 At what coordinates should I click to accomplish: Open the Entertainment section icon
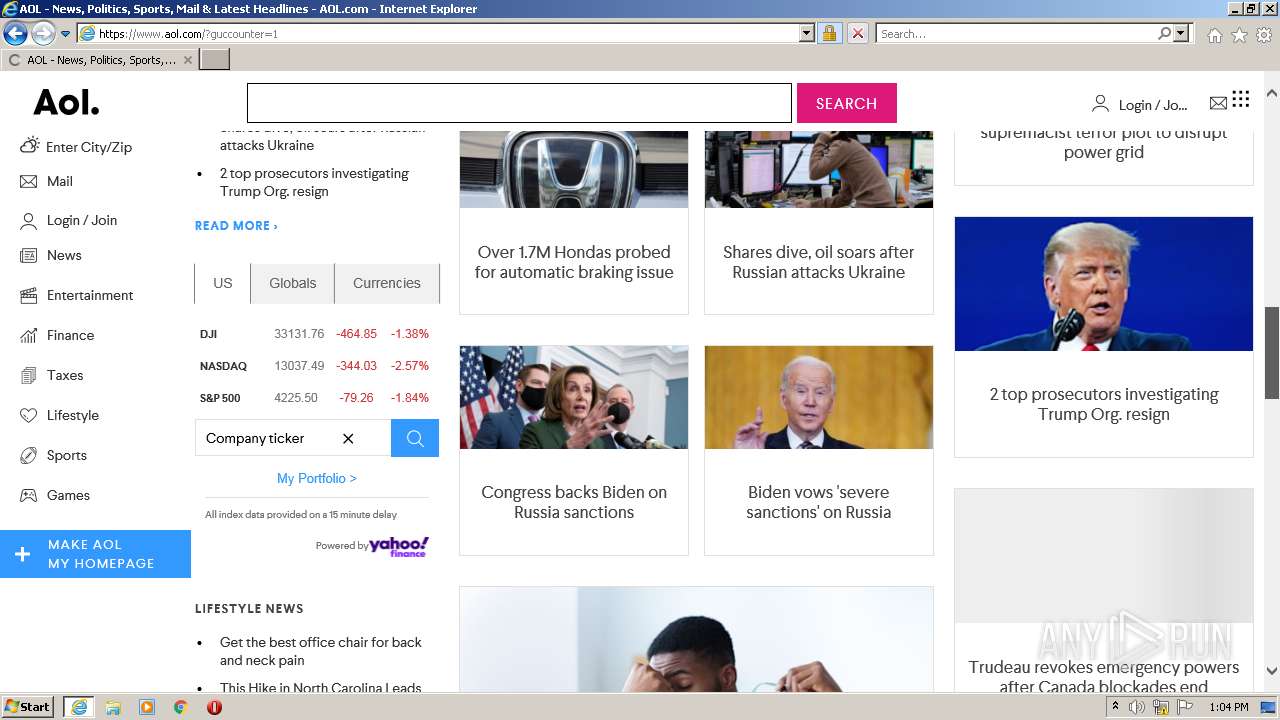coord(28,295)
